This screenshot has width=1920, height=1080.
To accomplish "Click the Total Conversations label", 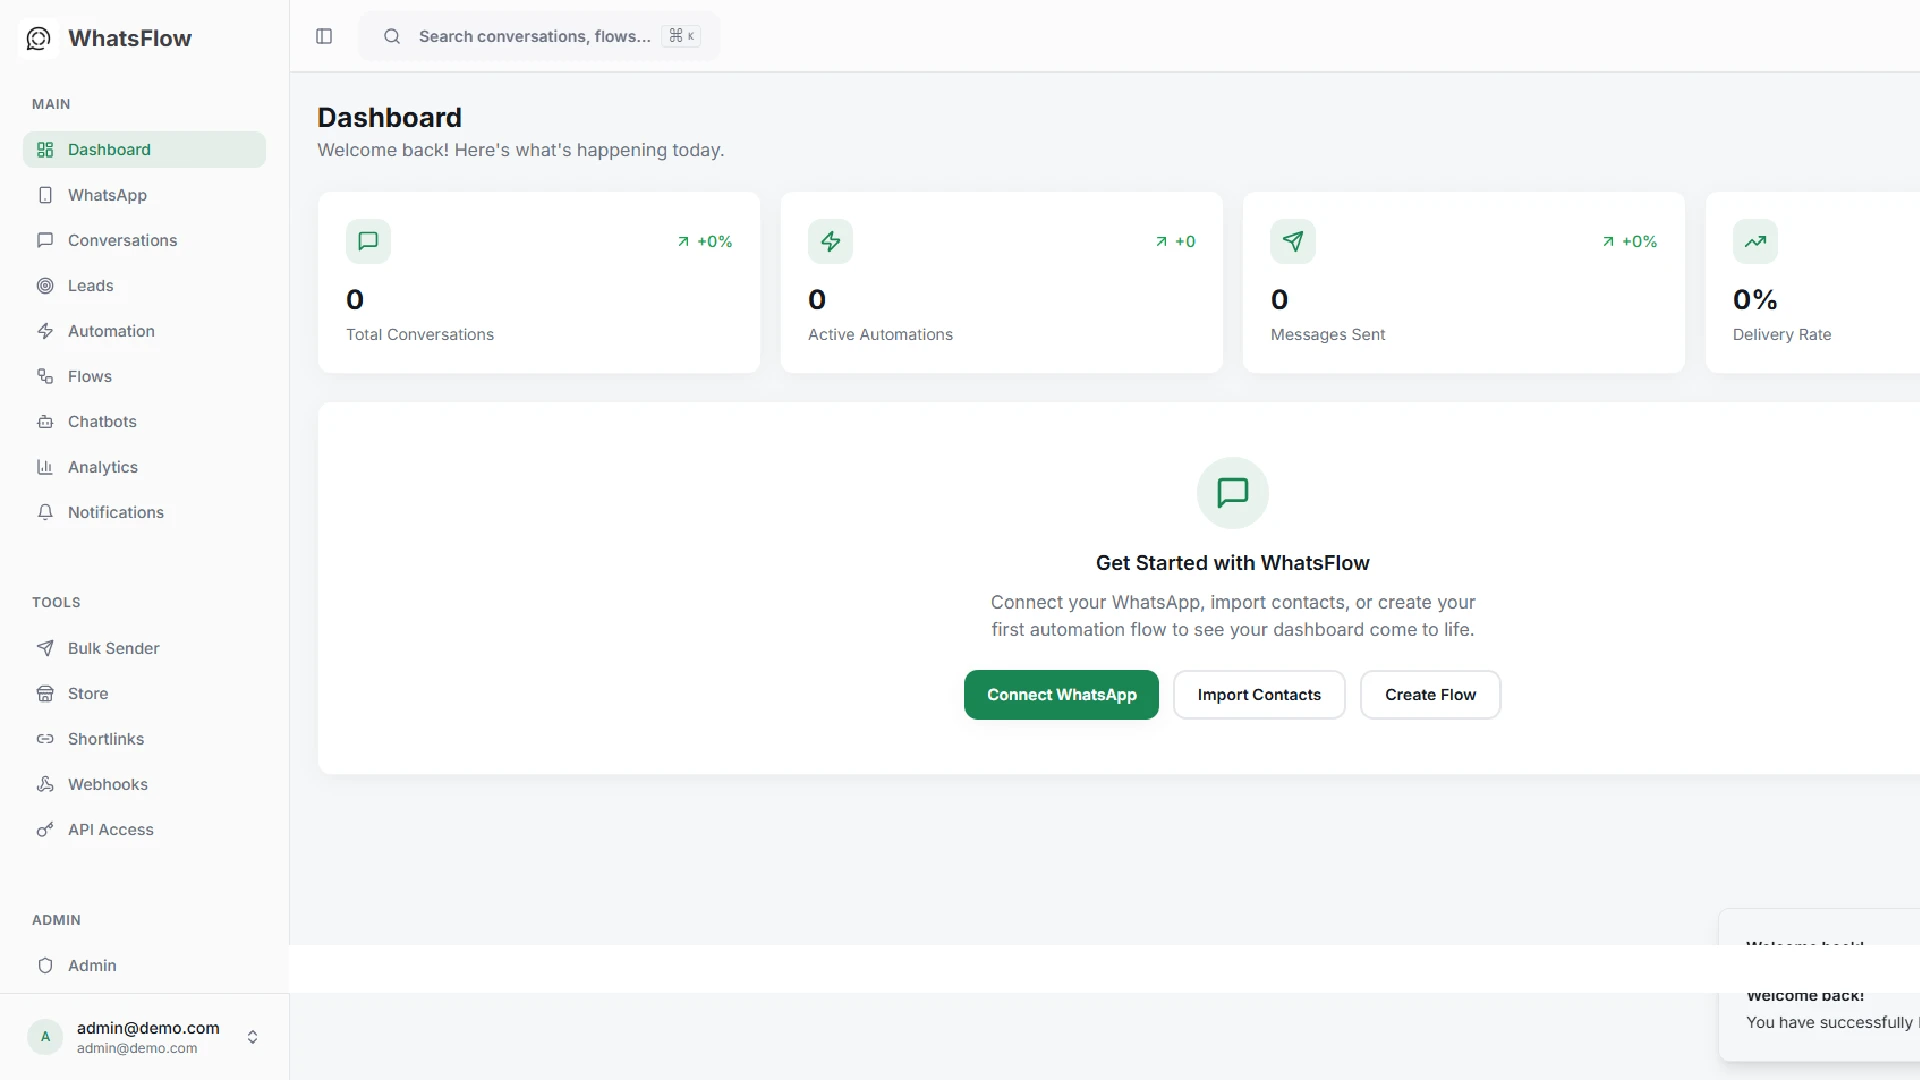I will point(420,335).
